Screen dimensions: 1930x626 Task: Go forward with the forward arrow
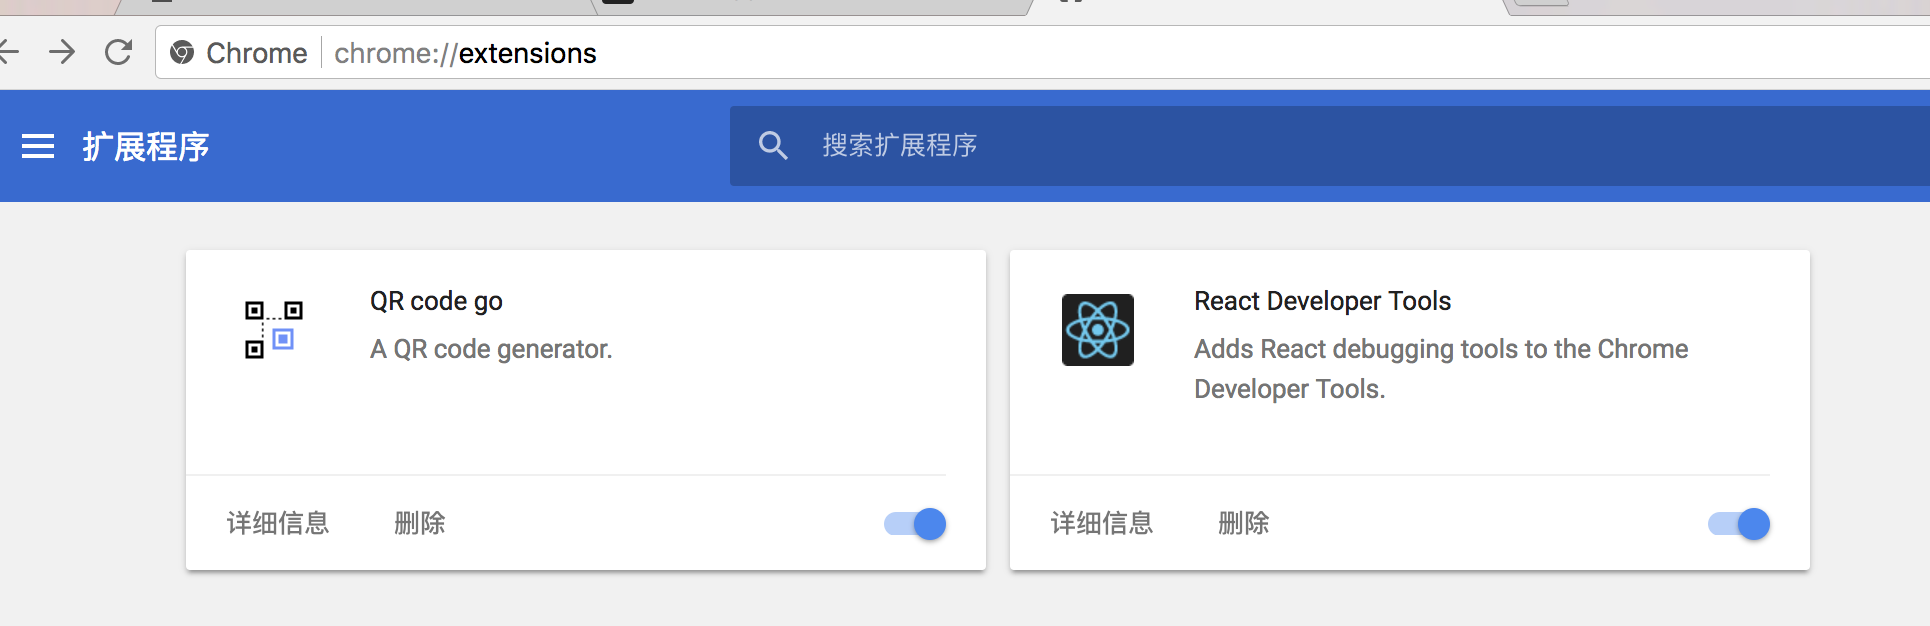pos(62,52)
